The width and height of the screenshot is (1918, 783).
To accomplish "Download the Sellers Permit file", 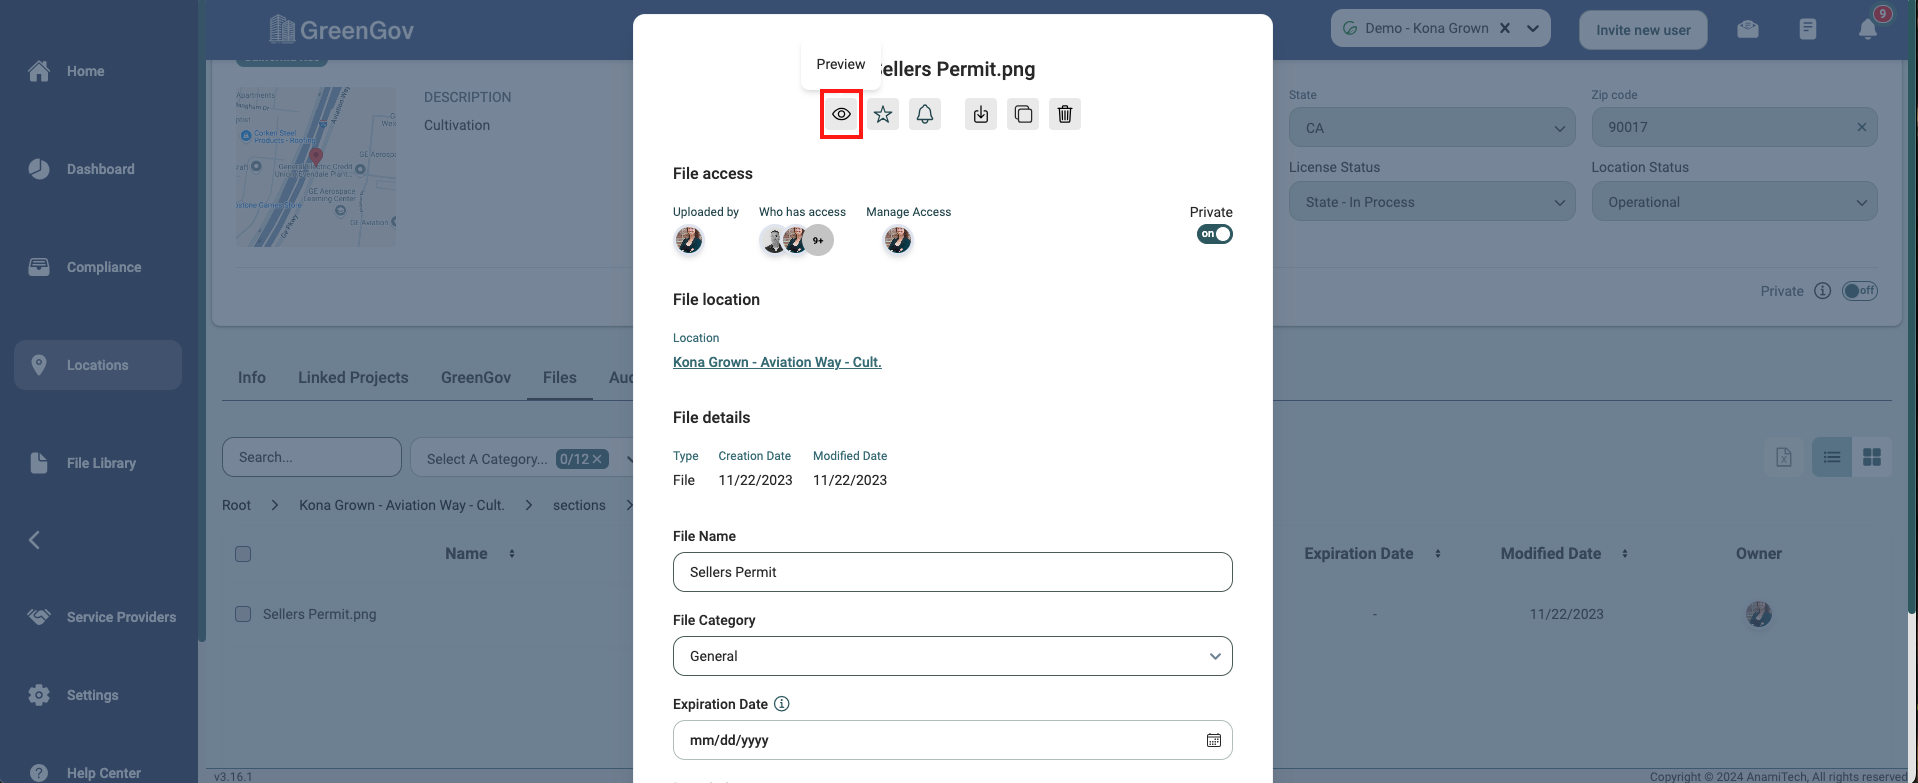I will 981,114.
